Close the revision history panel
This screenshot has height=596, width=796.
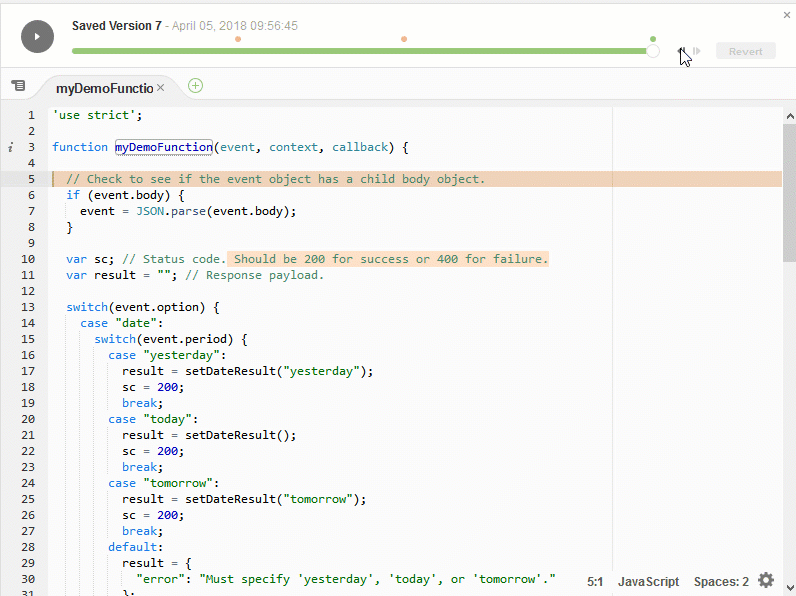787,15
